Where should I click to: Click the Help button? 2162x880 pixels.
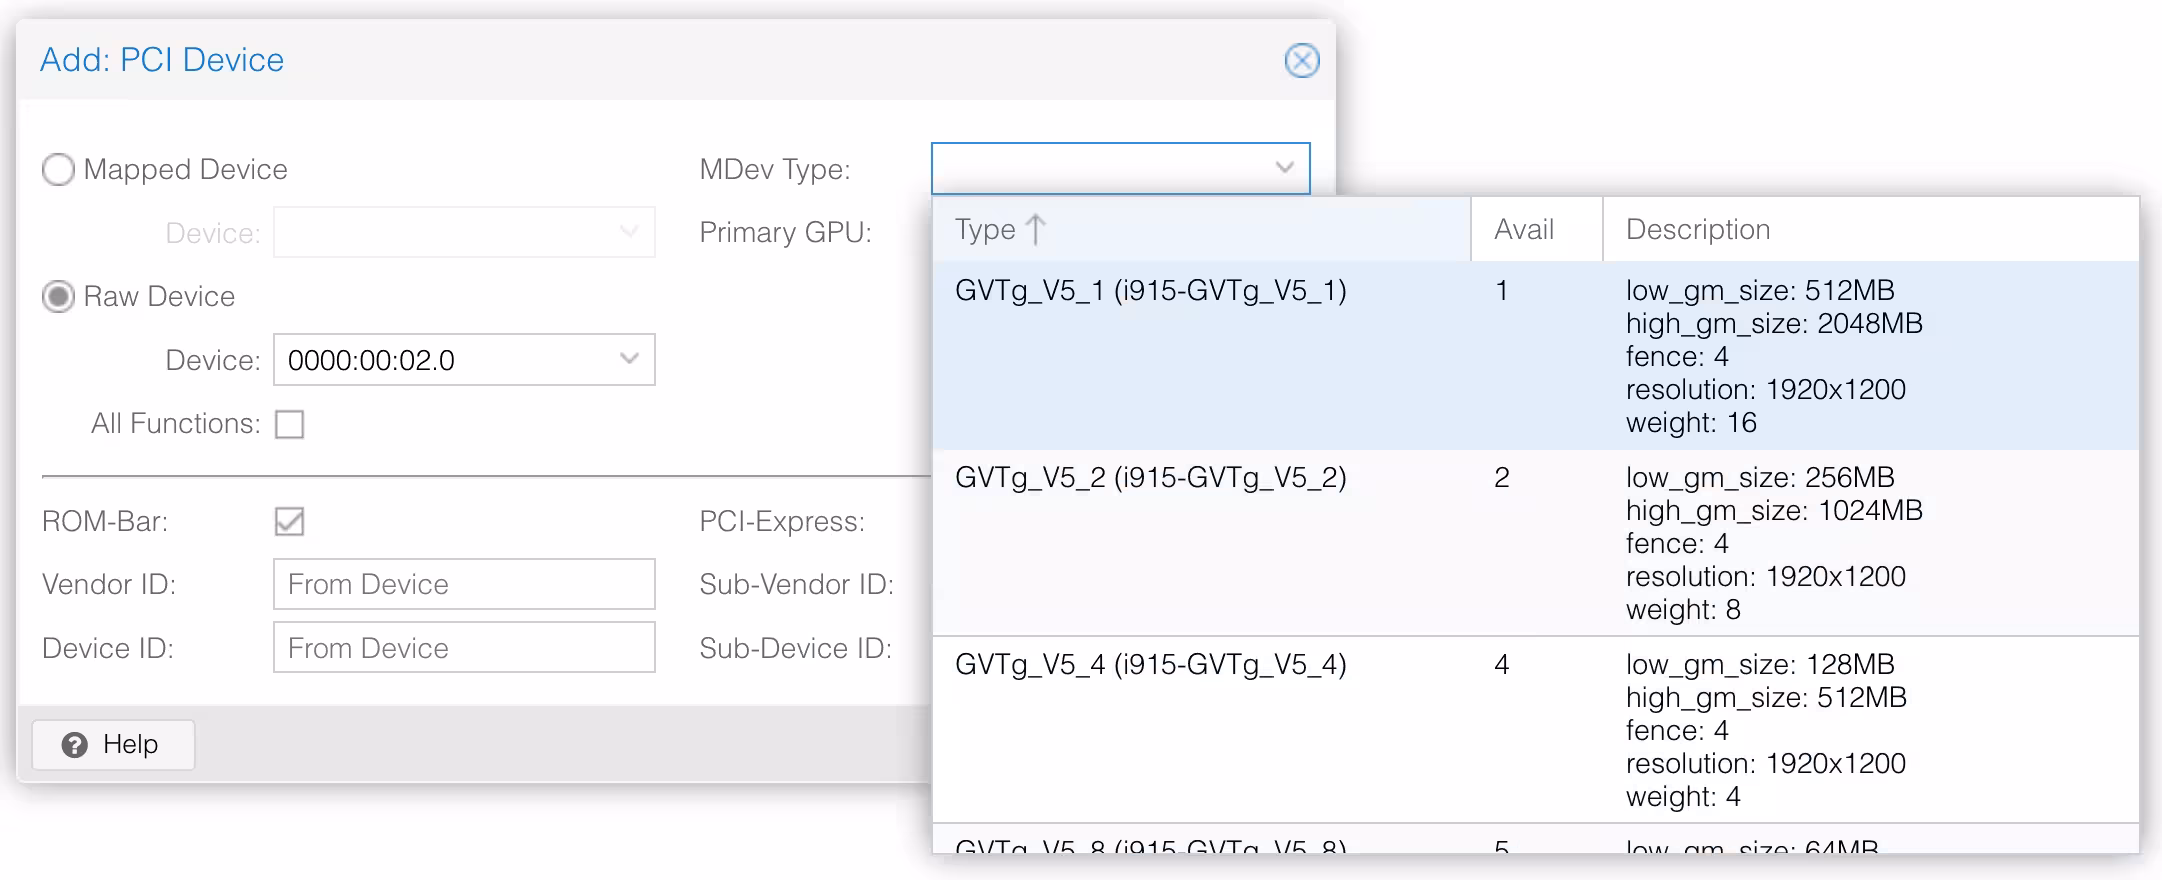113,745
